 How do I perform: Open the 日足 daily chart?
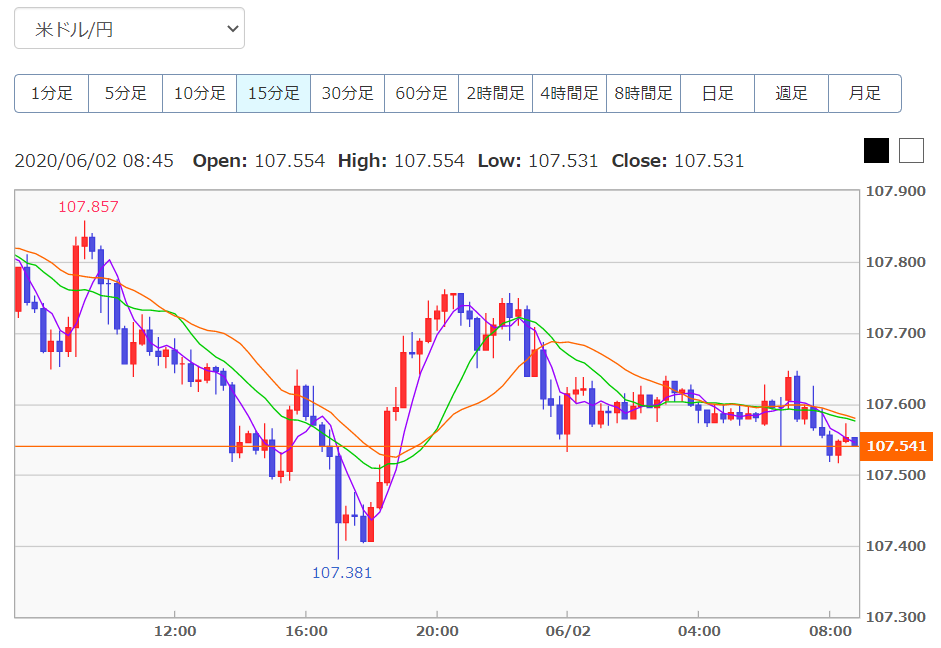click(717, 94)
